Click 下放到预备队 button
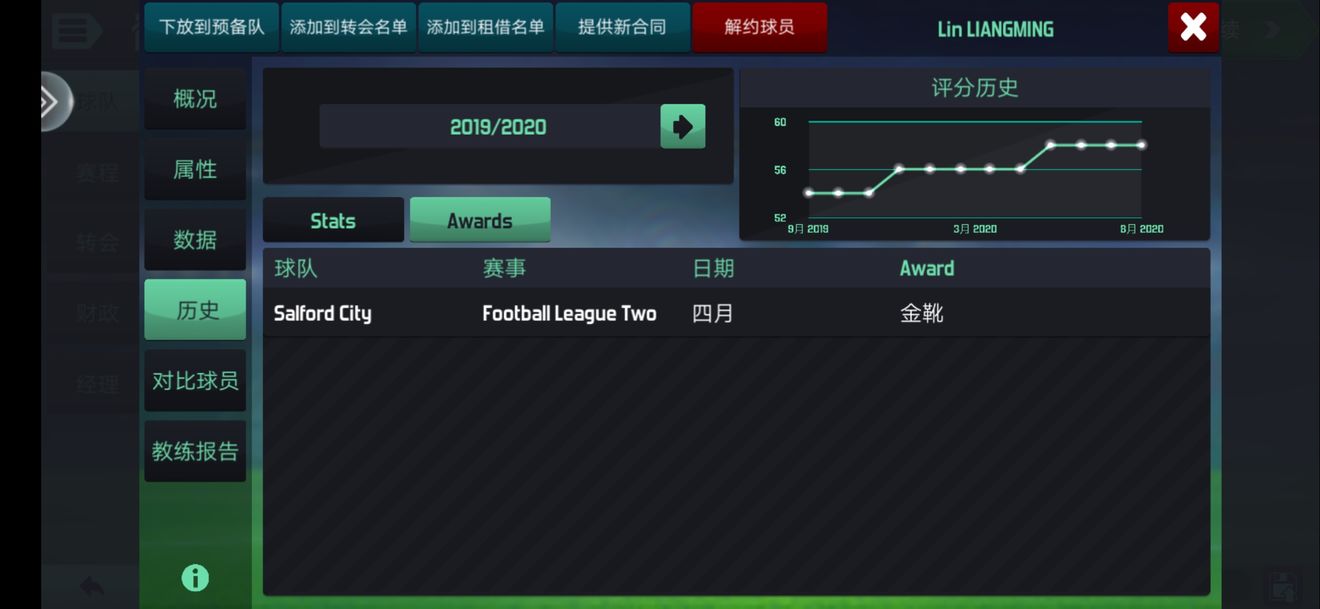 212,27
